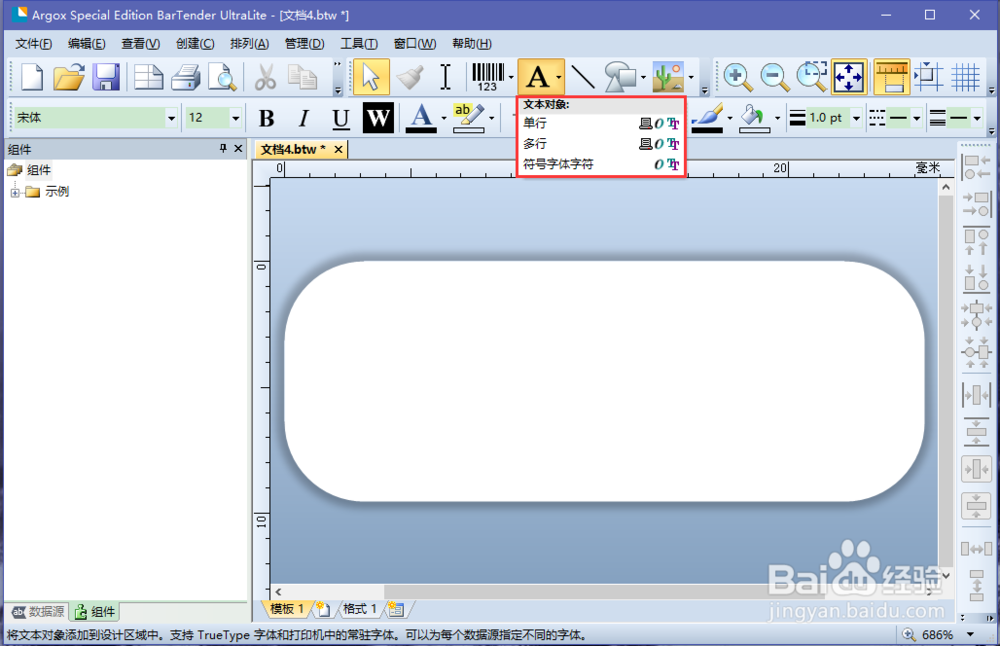Image resolution: width=1000 pixels, height=646 pixels.
Task: Open a file using the folder icon
Action: tap(69, 77)
